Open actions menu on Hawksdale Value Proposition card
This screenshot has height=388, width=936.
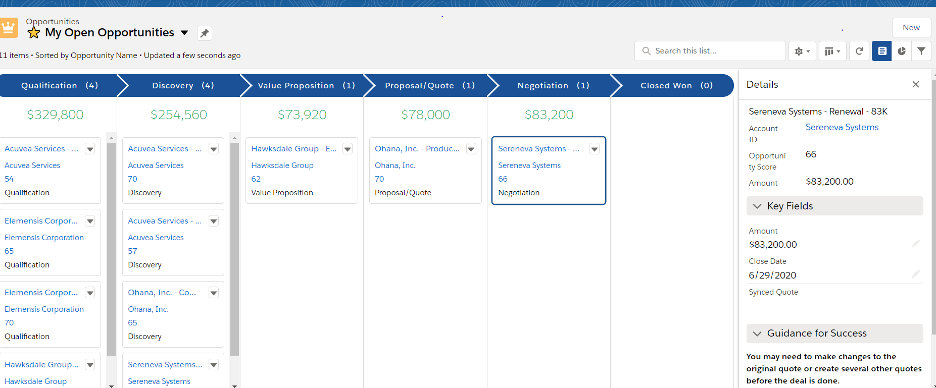347,149
